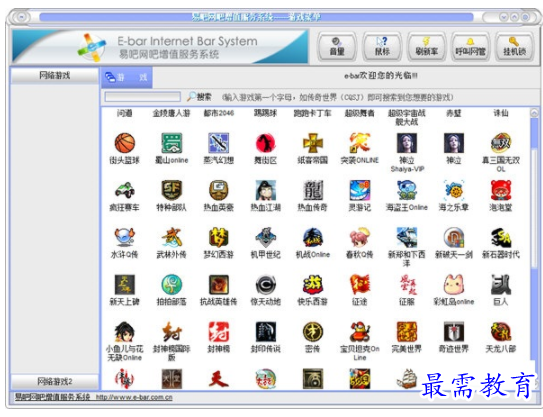Launch 蜀山online game icon
Viewport: 543px width, 417px height.
pyautogui.click(x=172, y=143)
